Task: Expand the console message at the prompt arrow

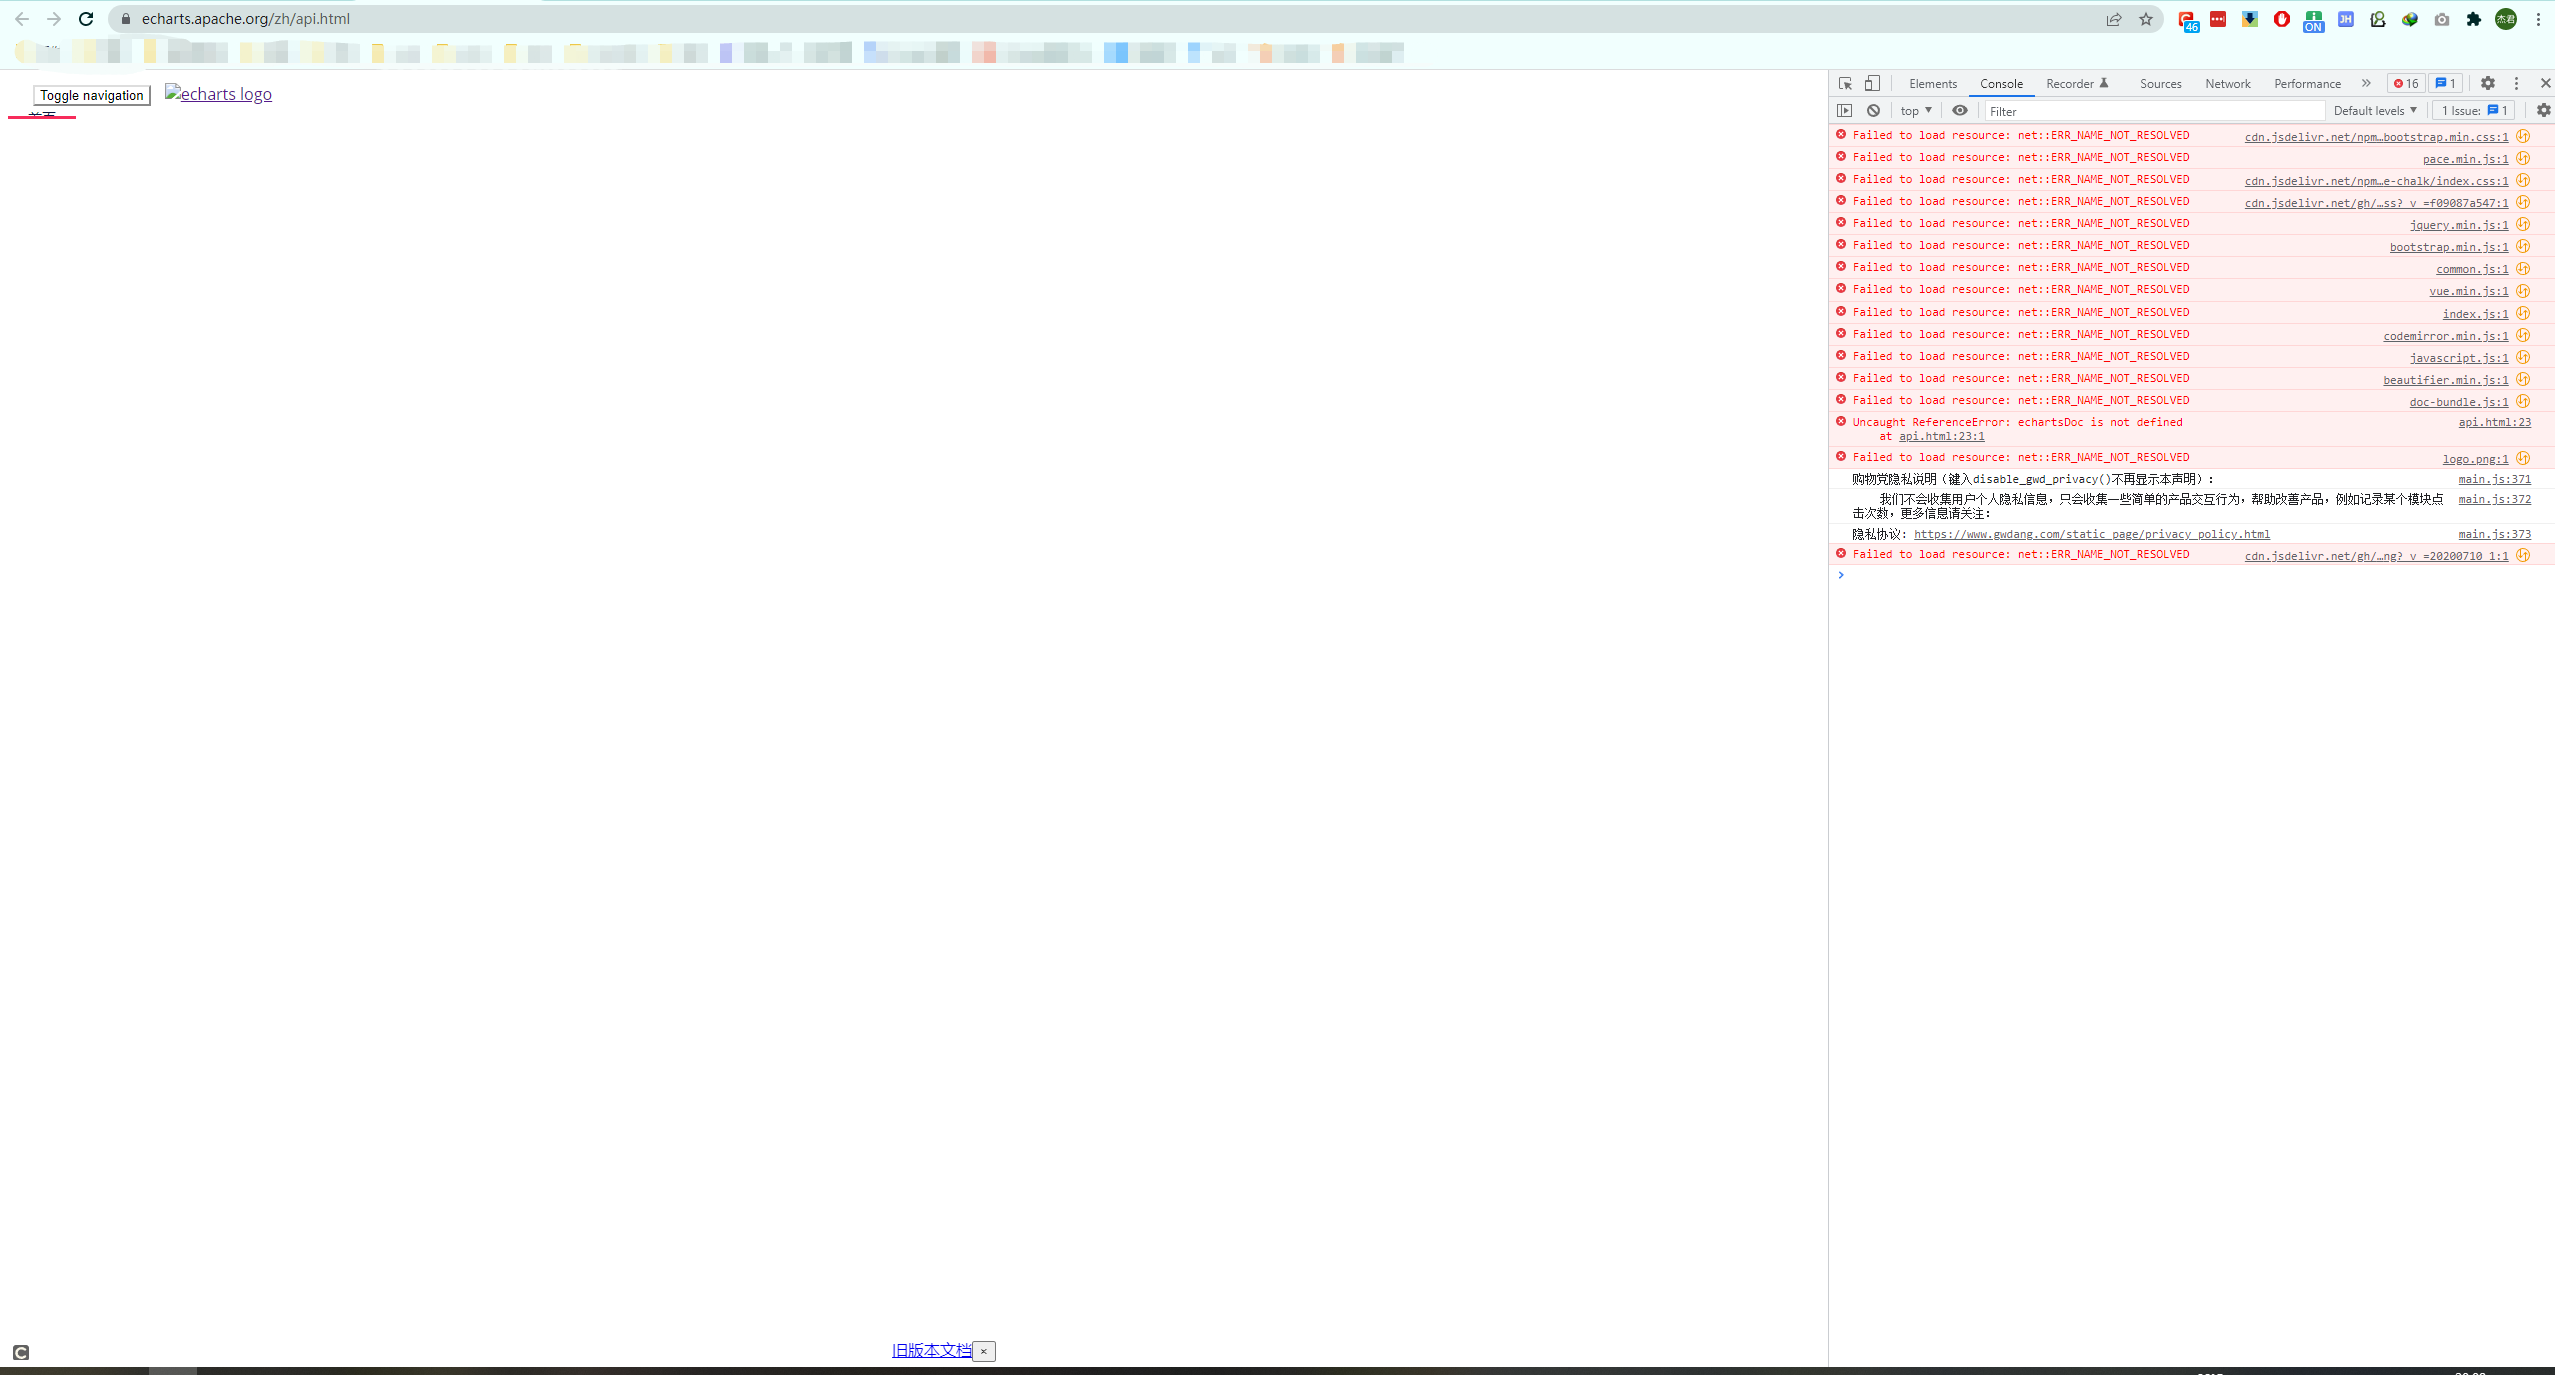Action: tap(1840, 575)
